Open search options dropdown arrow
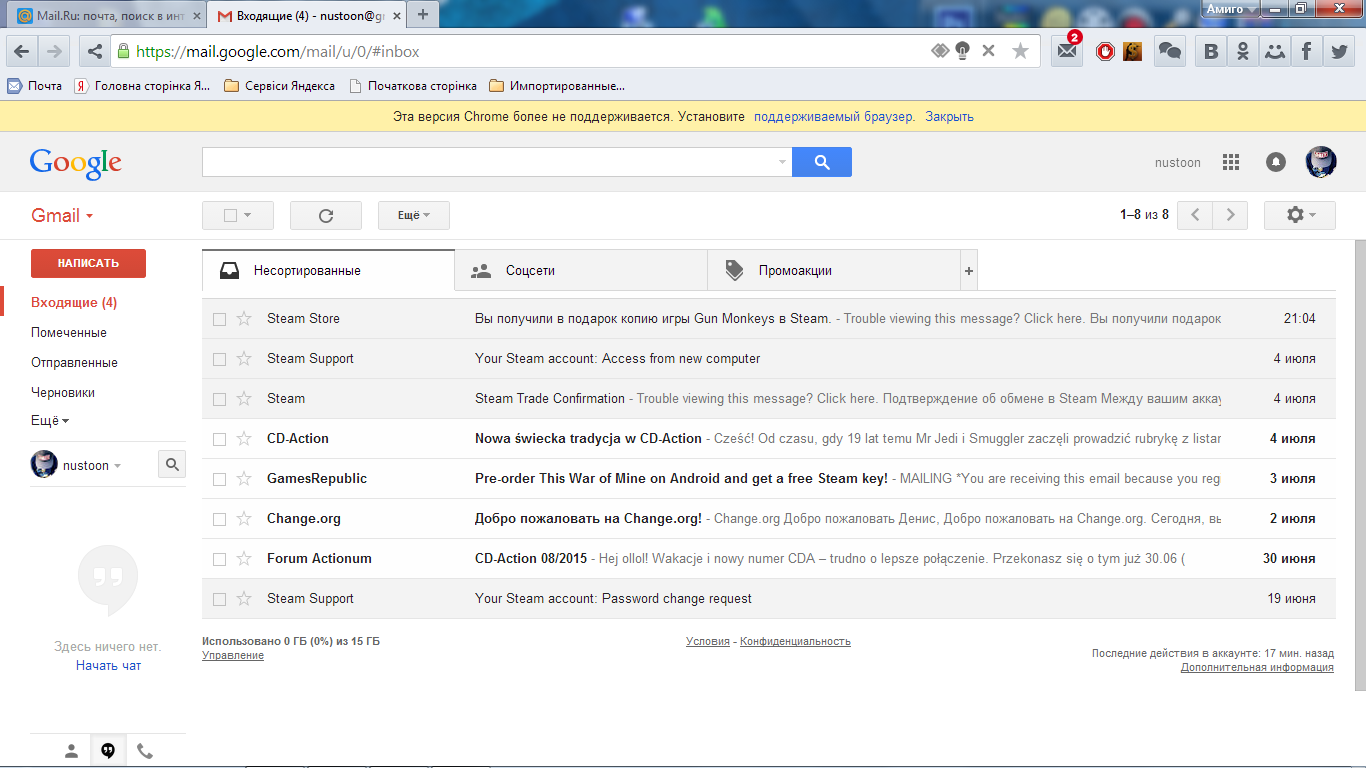This screenshot has height=768, width=1366. [x=782, y=162]
